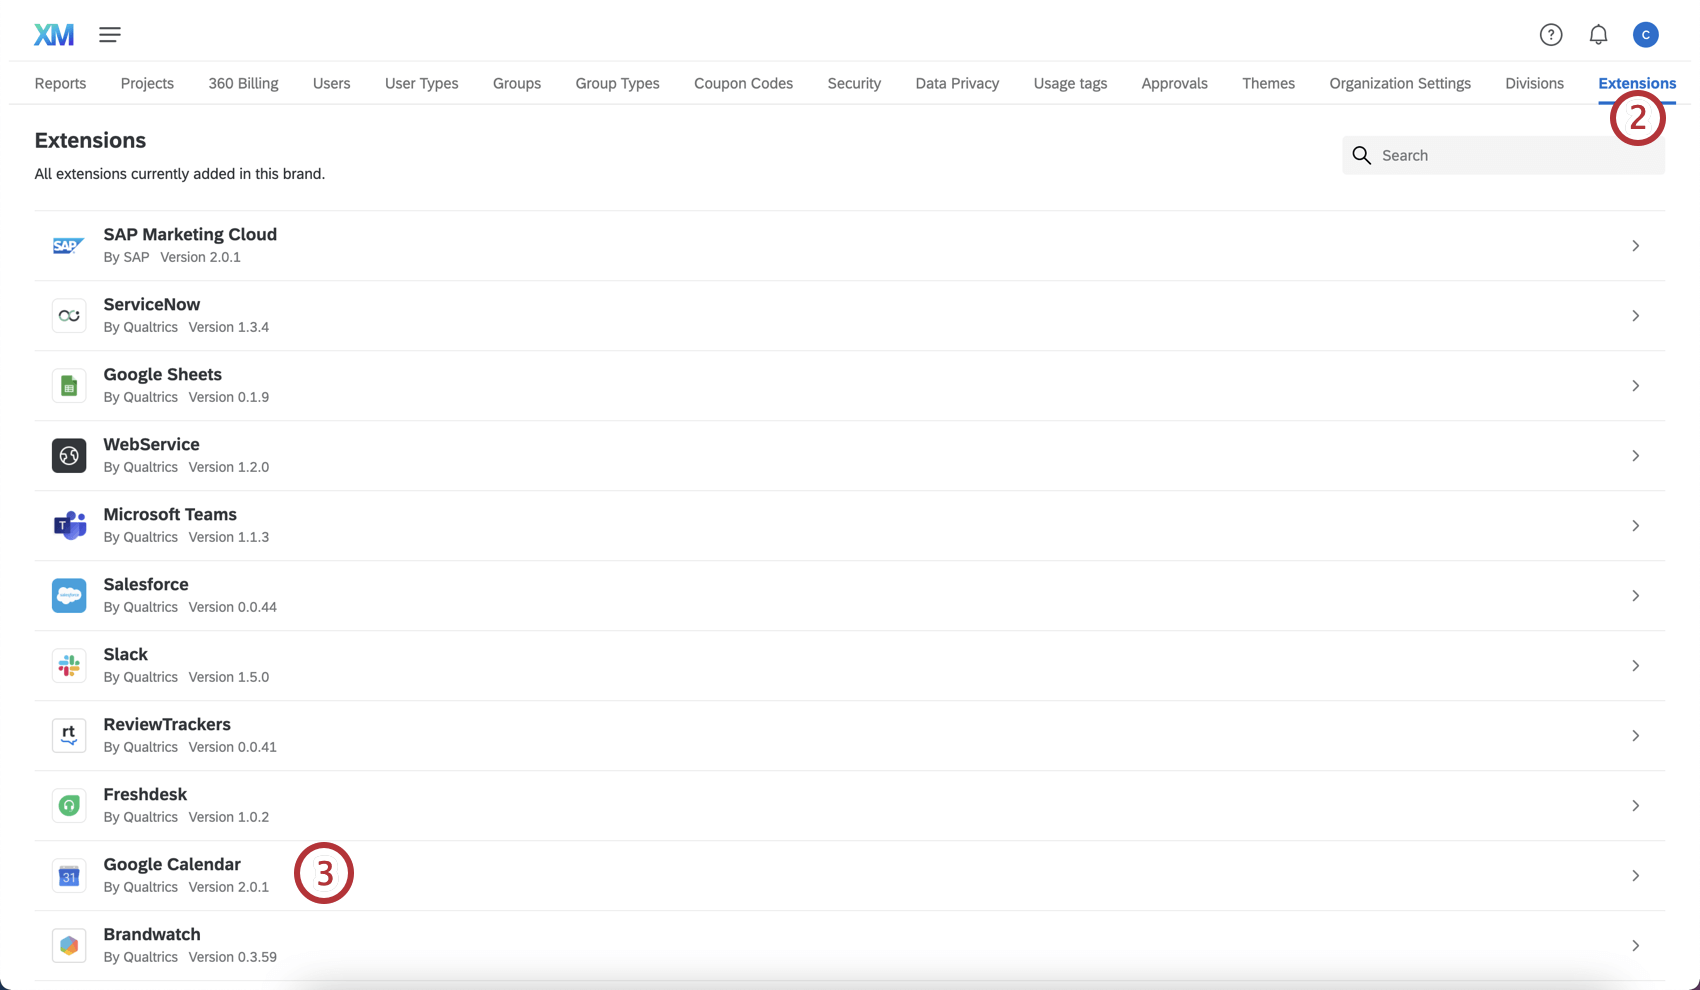Click the Google Calendar extension icon
This screenshot has height=990, width=1700.
click(68, 875)
